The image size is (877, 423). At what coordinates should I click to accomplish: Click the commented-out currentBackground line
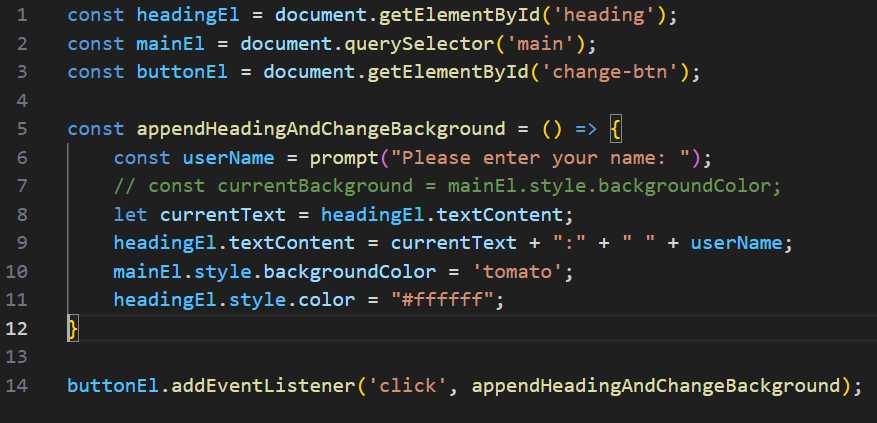tap(447, 186)
